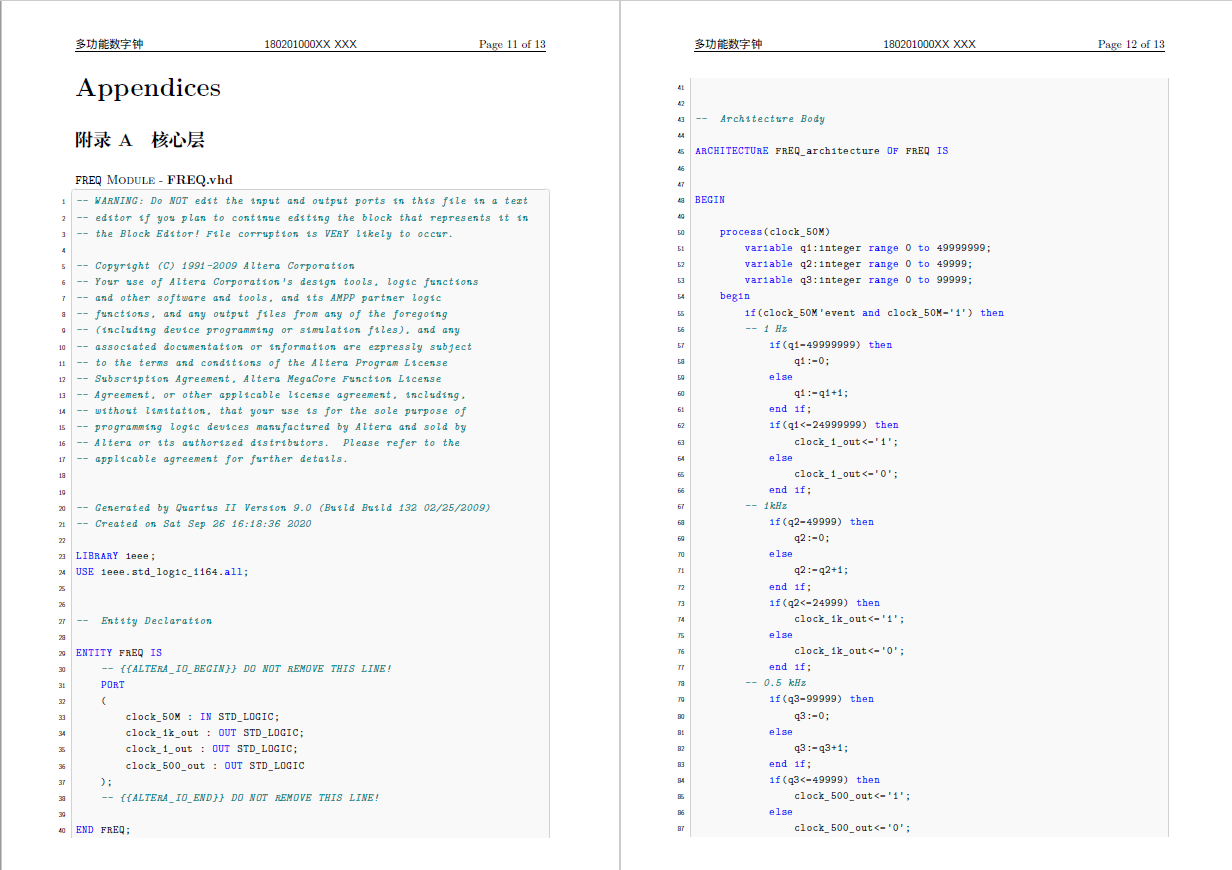
Task: Click the 附录 A 核心层 section title
Action: [x=140, y=140]
